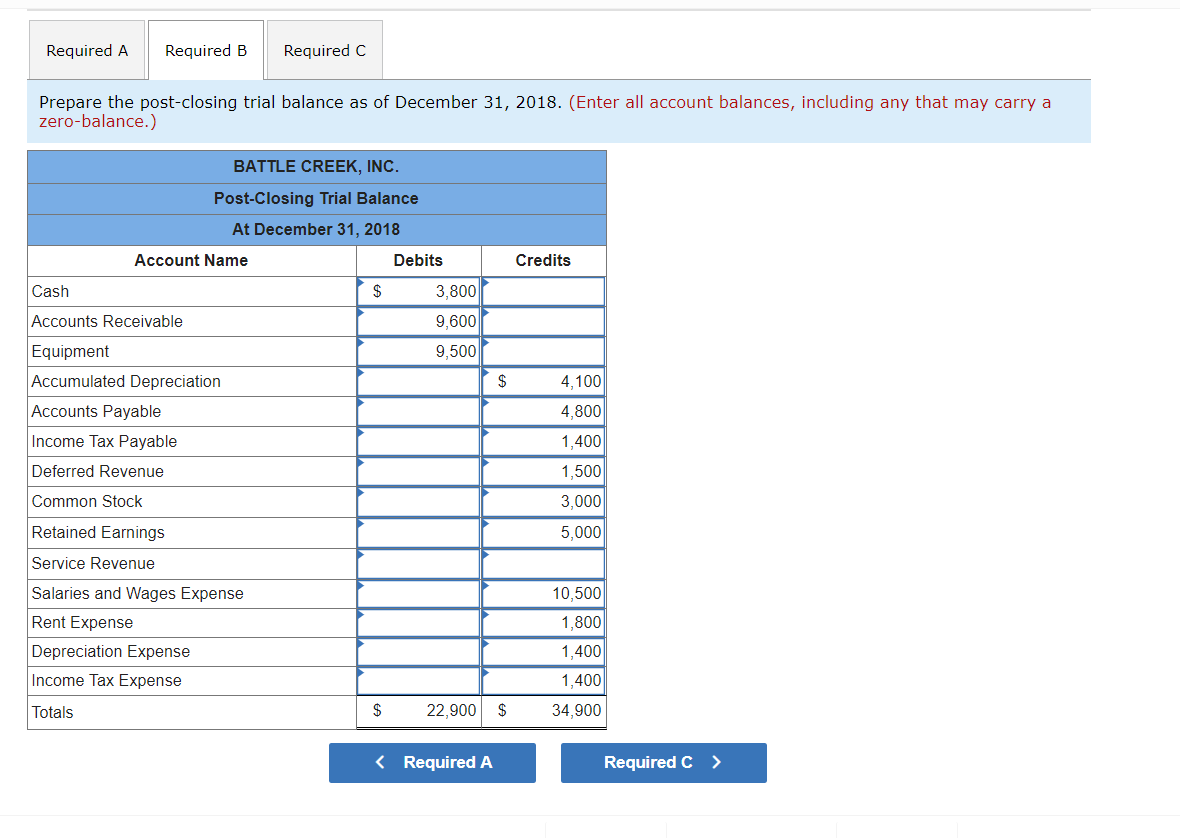Click Deferred Revenue debit field

click(x=418, y=472)
